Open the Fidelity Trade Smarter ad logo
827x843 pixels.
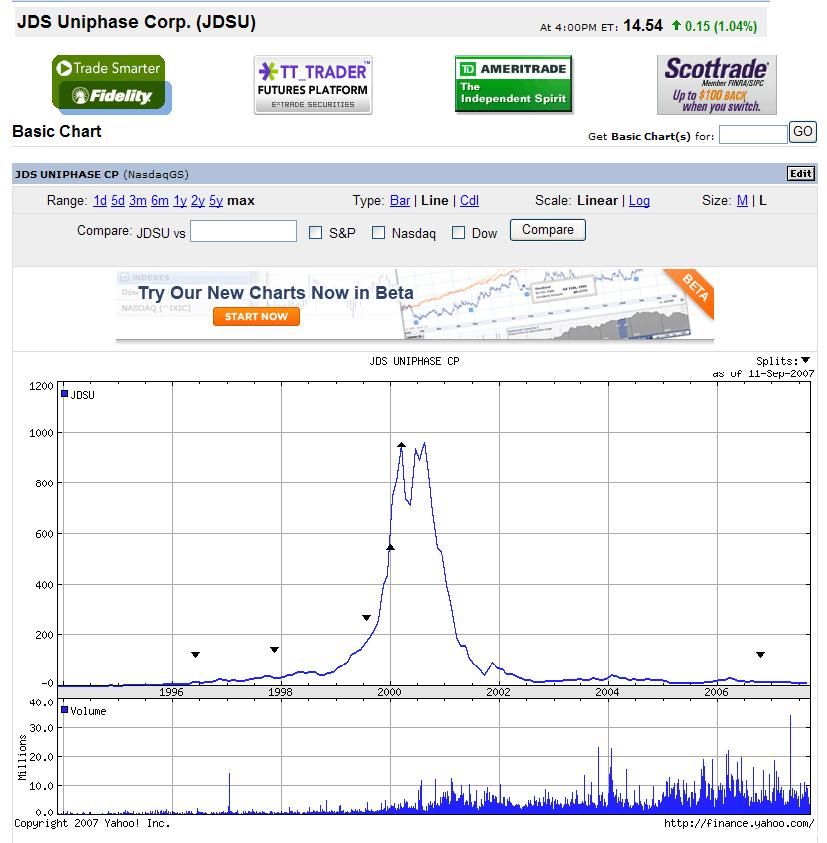pyautogui.click(x=112, y=84)
